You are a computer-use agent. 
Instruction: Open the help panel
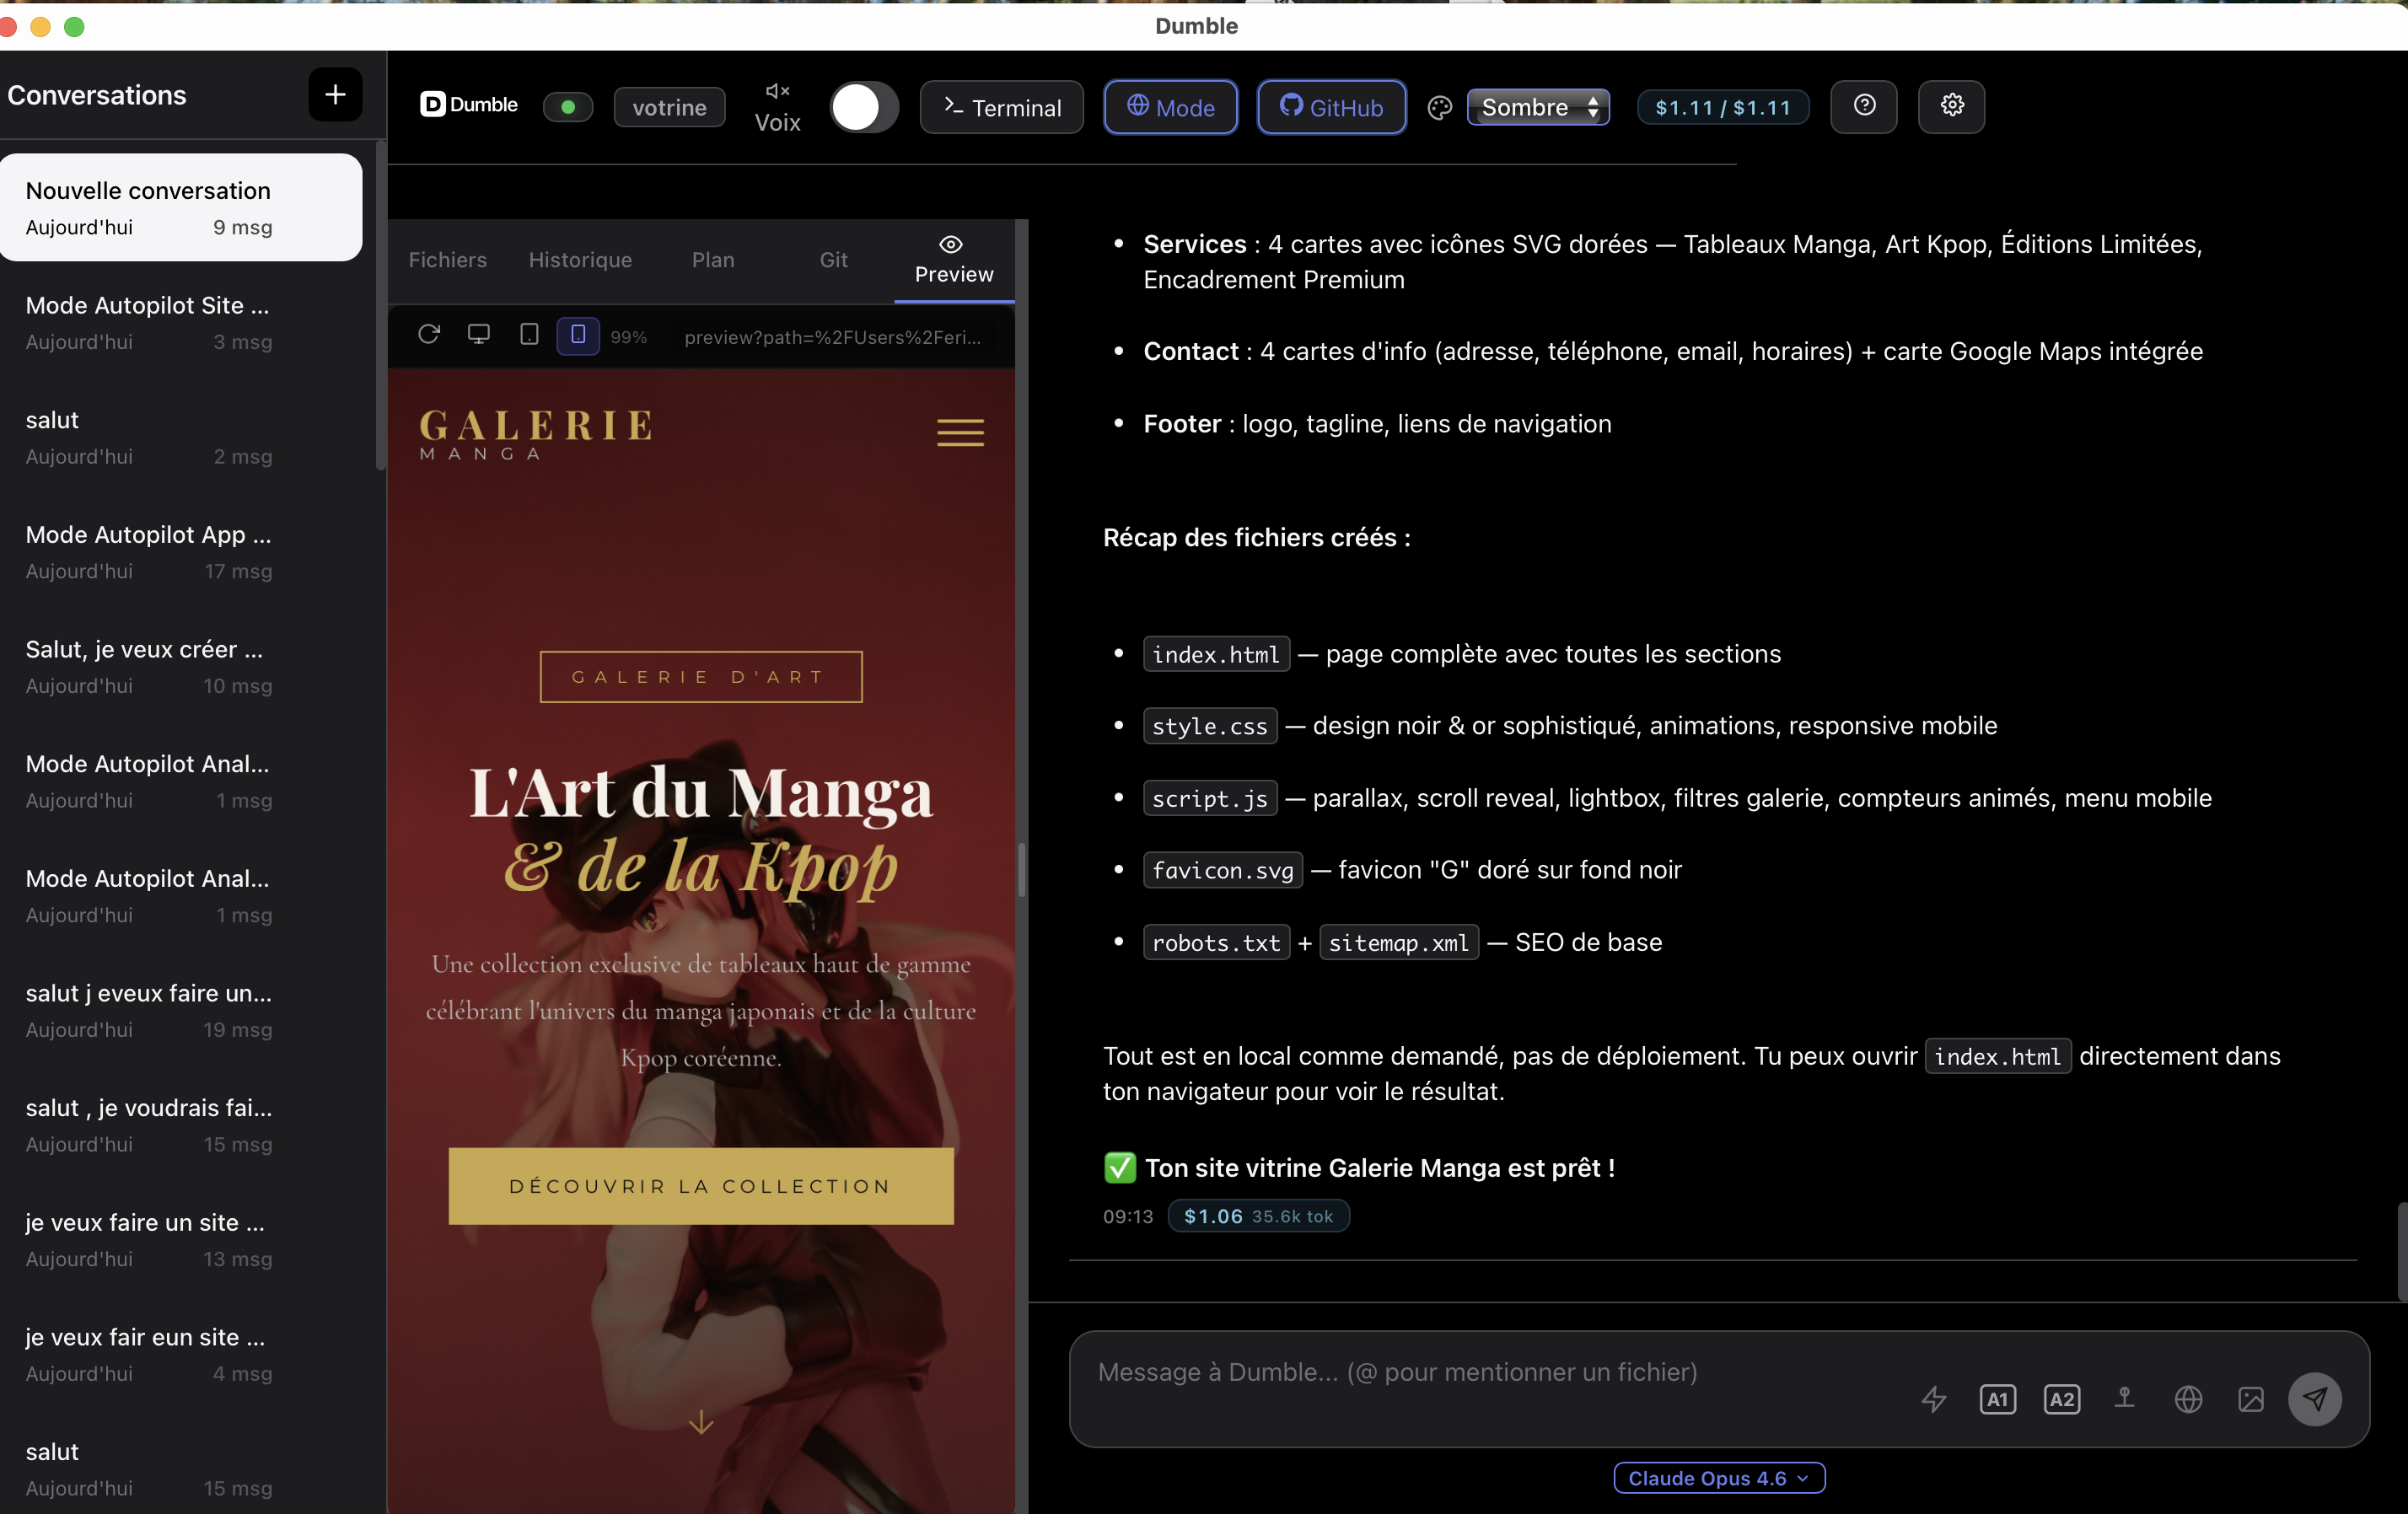pos(1863,107)
